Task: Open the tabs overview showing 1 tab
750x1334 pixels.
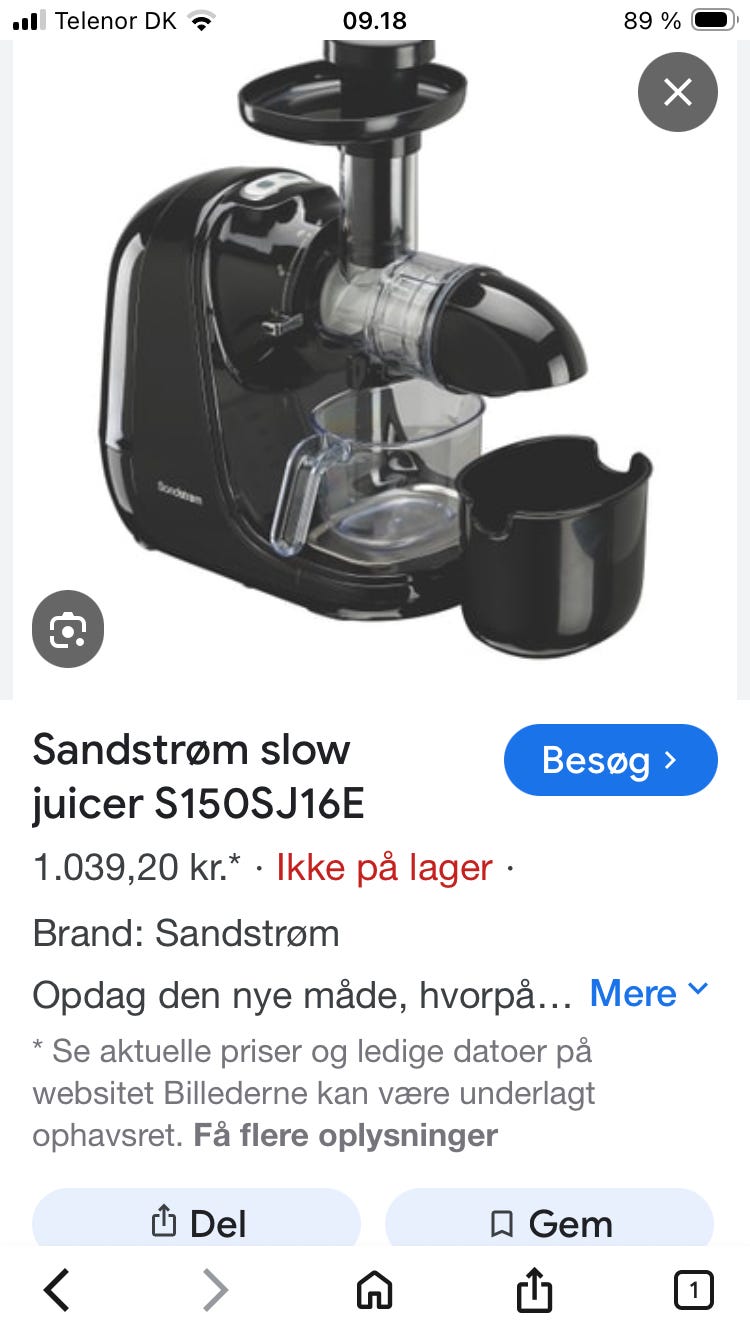Action: pyautogui.click(x=694, y=1290)
